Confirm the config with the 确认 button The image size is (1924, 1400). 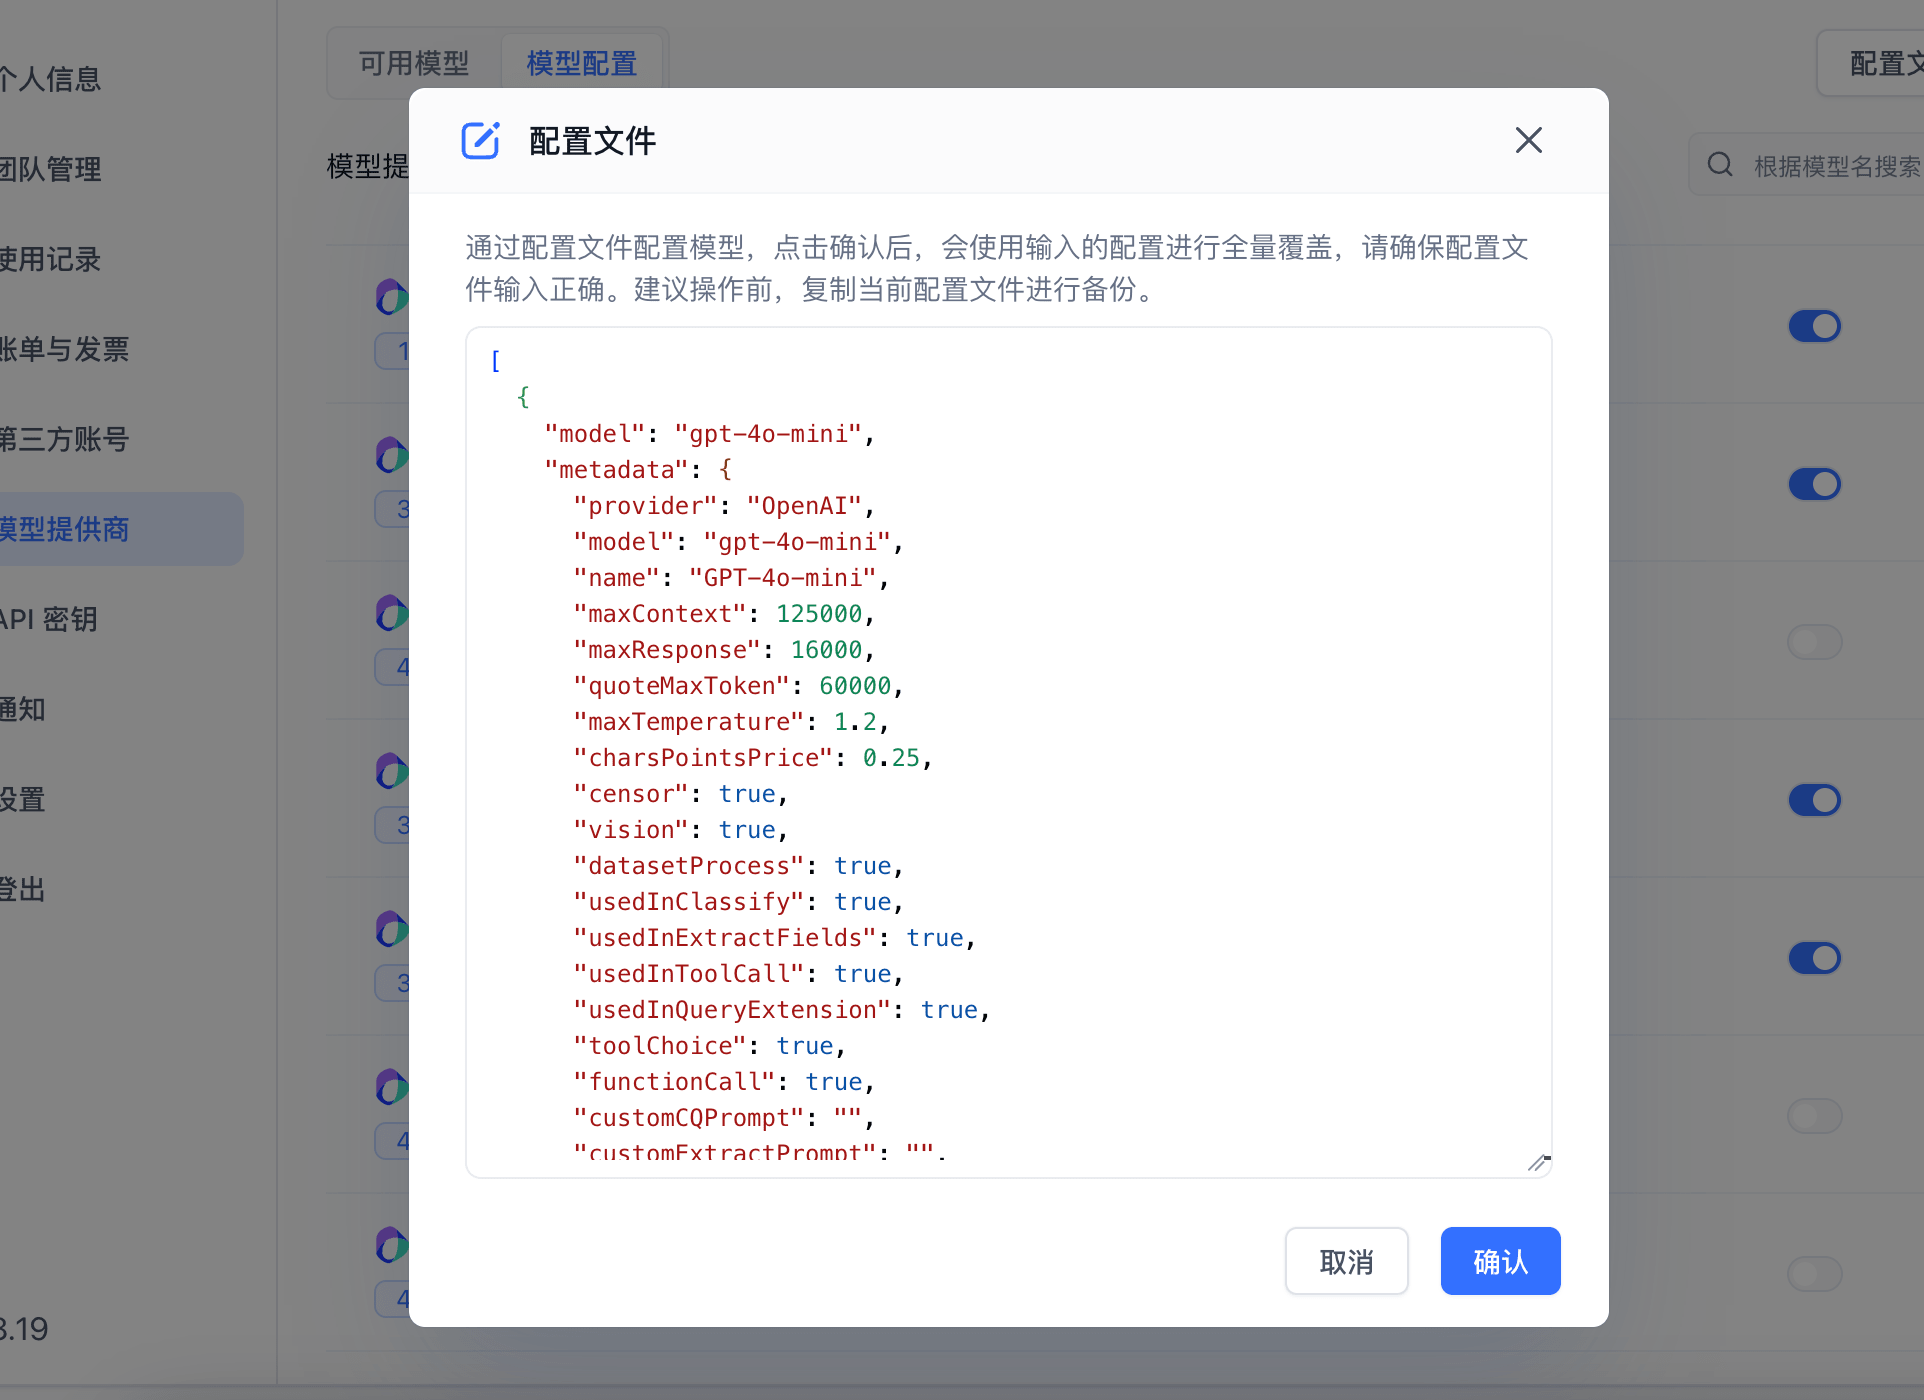click(x=1500, y=1261)
